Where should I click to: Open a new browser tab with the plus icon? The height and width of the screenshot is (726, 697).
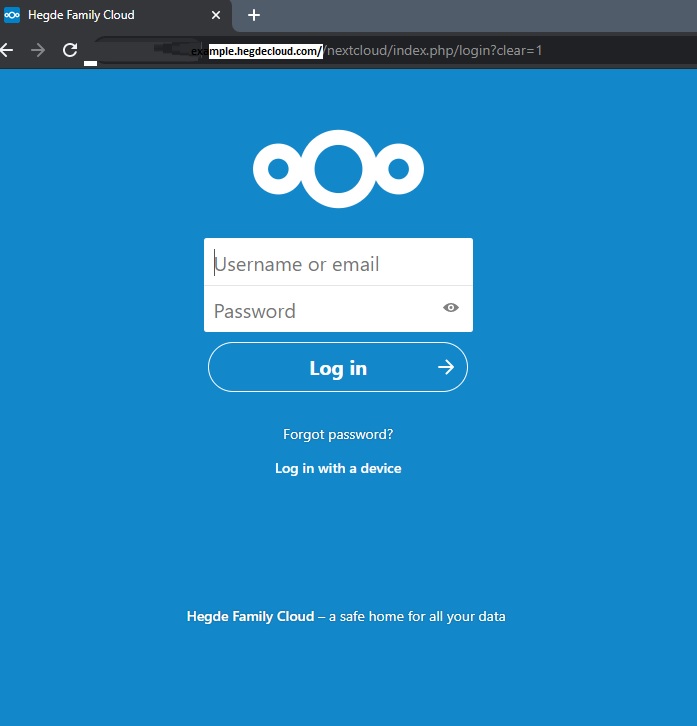tap(254, 15)
